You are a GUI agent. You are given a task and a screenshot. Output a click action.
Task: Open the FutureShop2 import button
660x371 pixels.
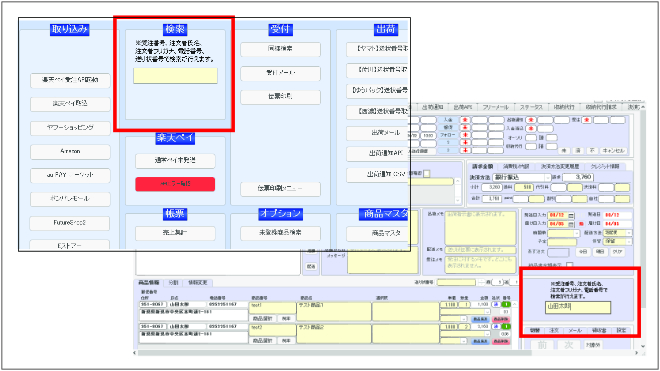tap(69, 223)
